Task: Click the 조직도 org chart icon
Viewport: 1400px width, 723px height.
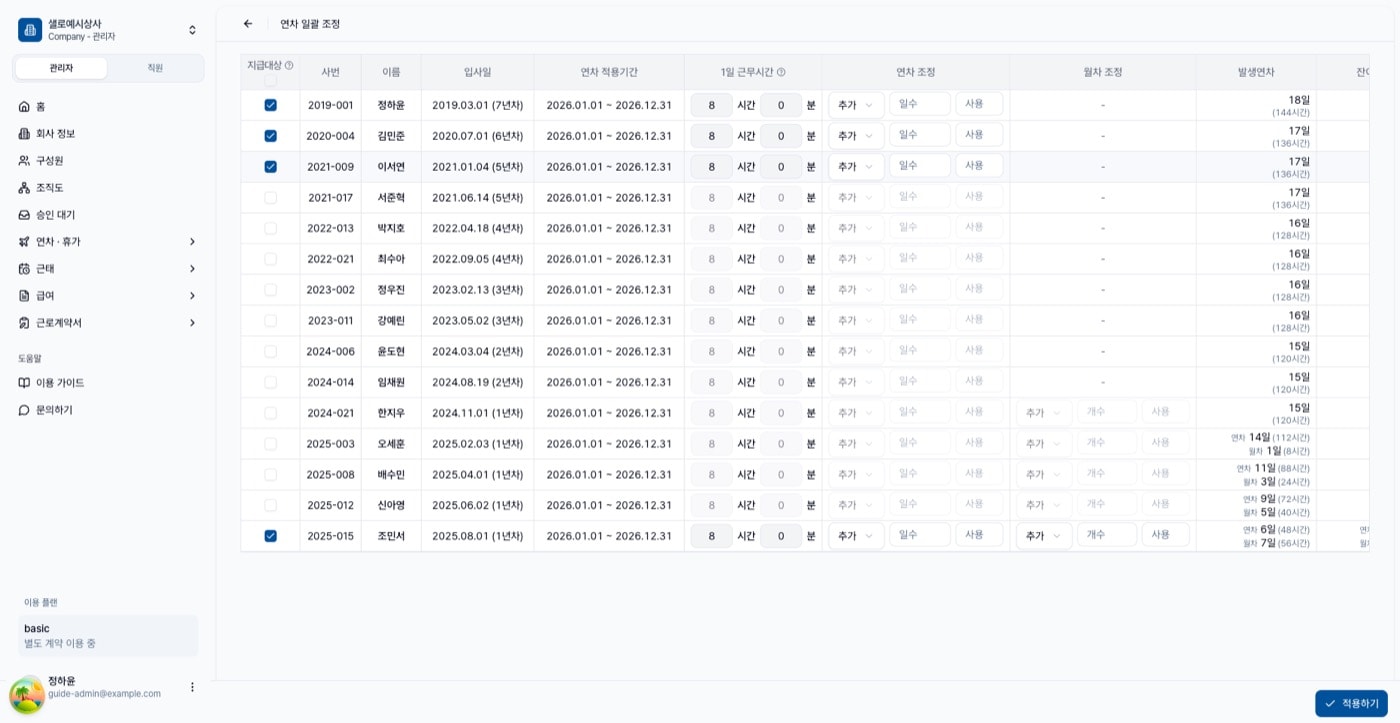Action: (x=25, y=187)
